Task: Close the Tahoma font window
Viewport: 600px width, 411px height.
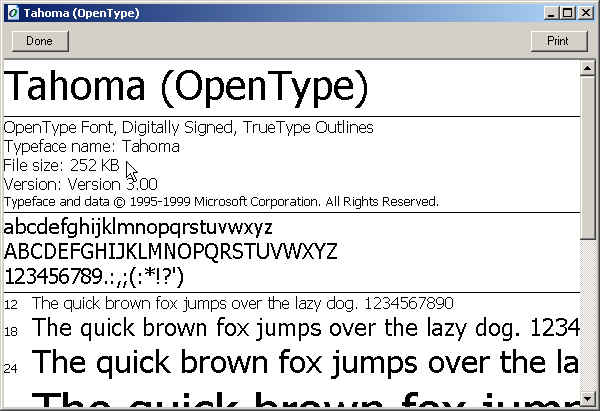Action: pyautogui.click(x=586, y=13)
